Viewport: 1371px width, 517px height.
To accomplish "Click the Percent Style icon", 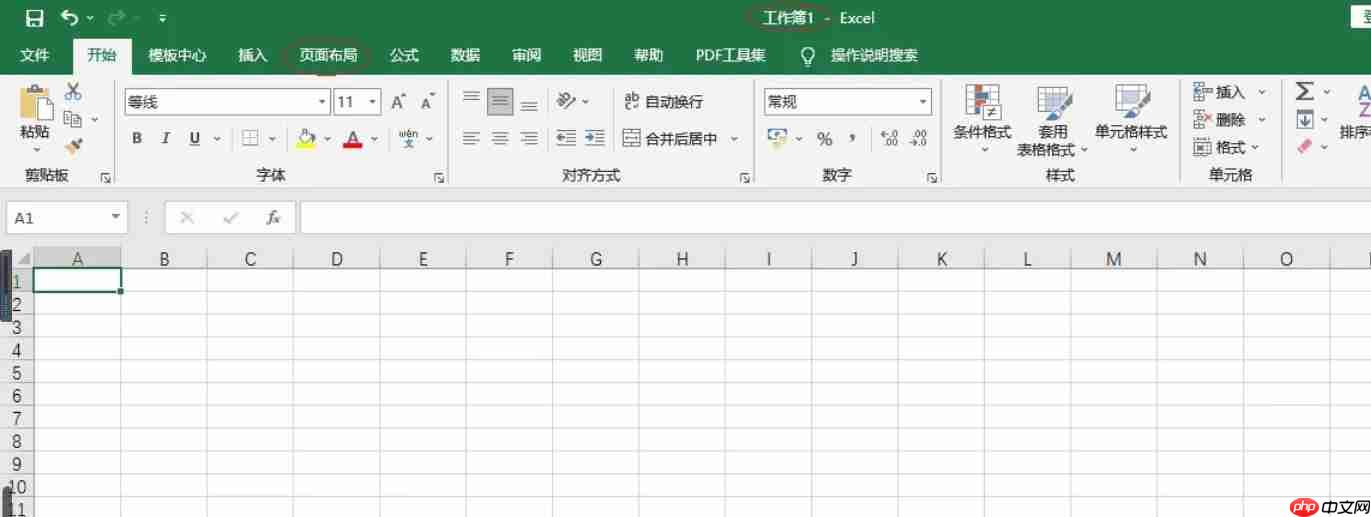I will click(x=824, y=139).
